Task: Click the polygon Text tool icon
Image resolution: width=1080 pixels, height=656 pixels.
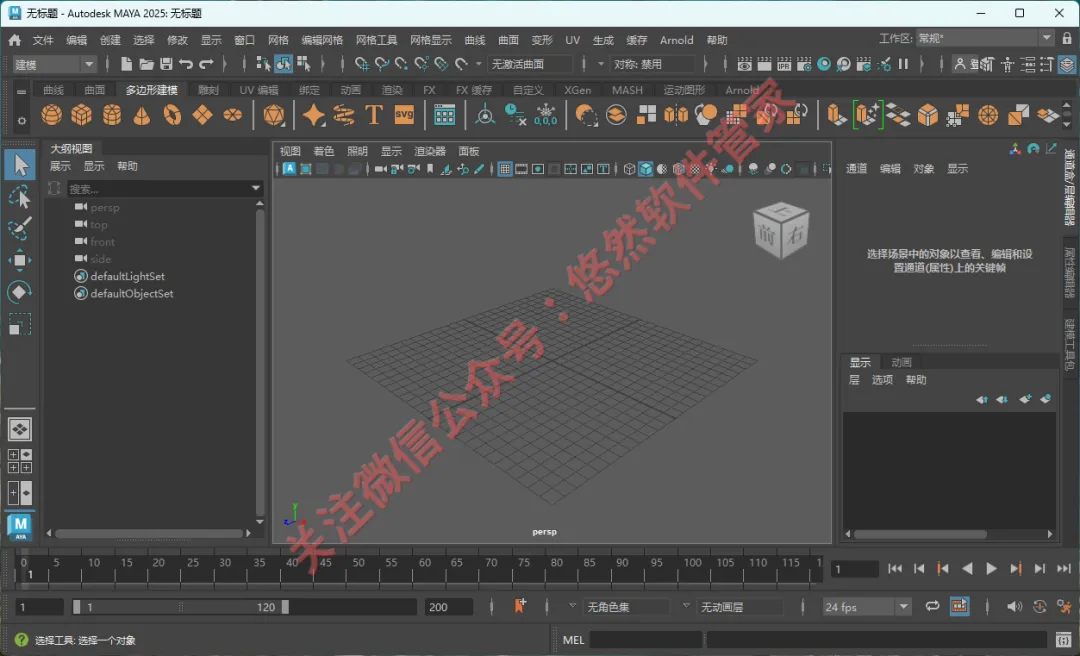Action: pyautogui.click(x=374, y=114)
